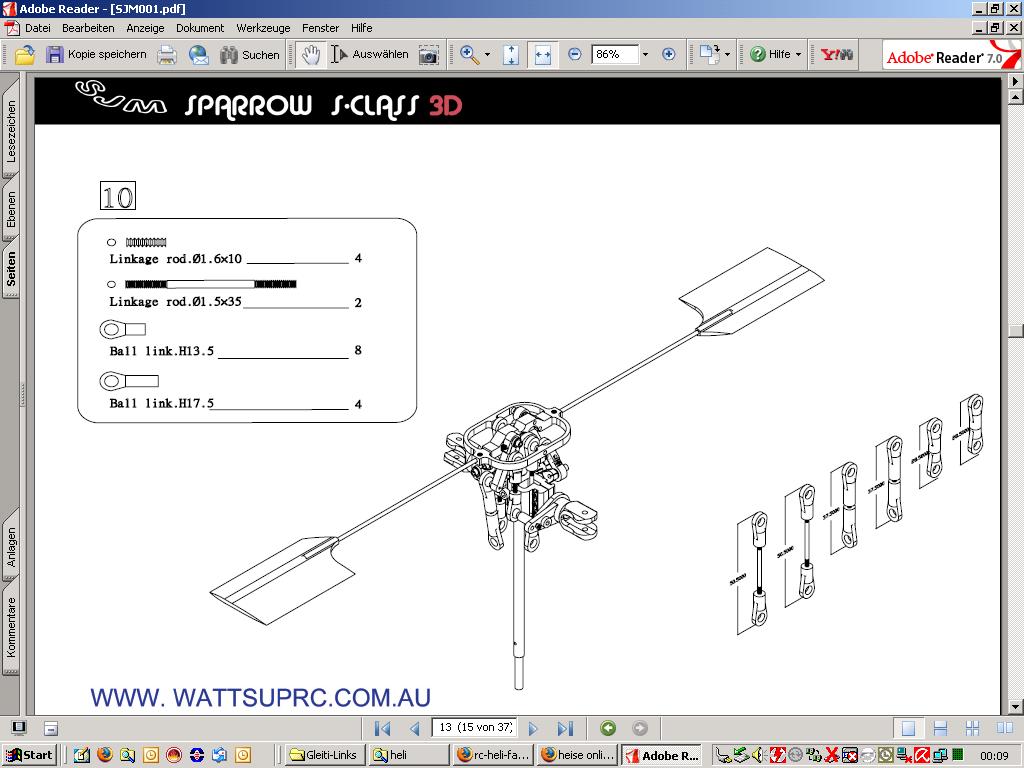The image size is (1024, 768).
Task: Open the Dokument menu
Action: pos(200,28)
